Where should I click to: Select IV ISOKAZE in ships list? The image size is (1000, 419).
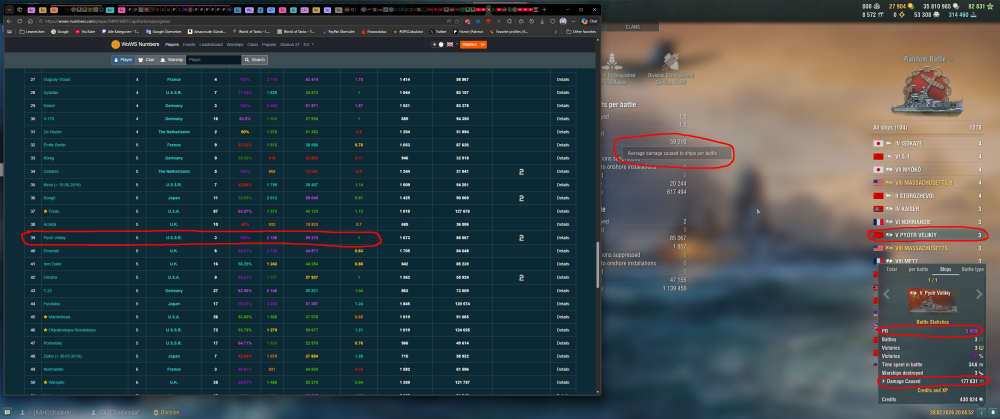click(929, 143)
